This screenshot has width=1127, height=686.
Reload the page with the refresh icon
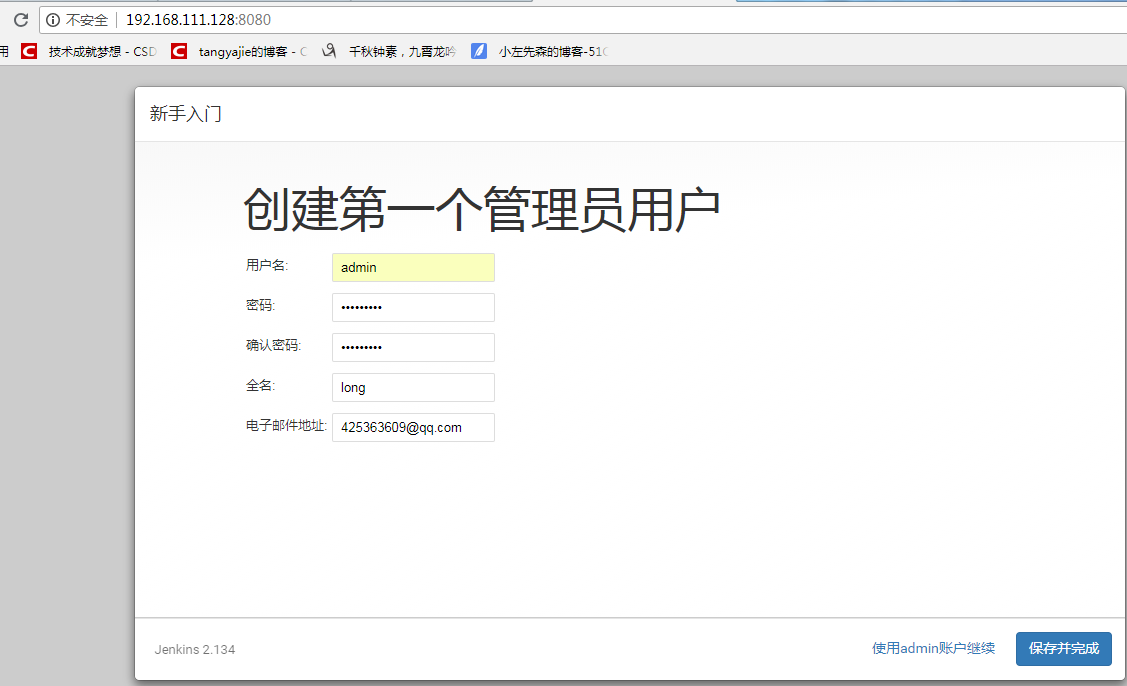point(21,20)
